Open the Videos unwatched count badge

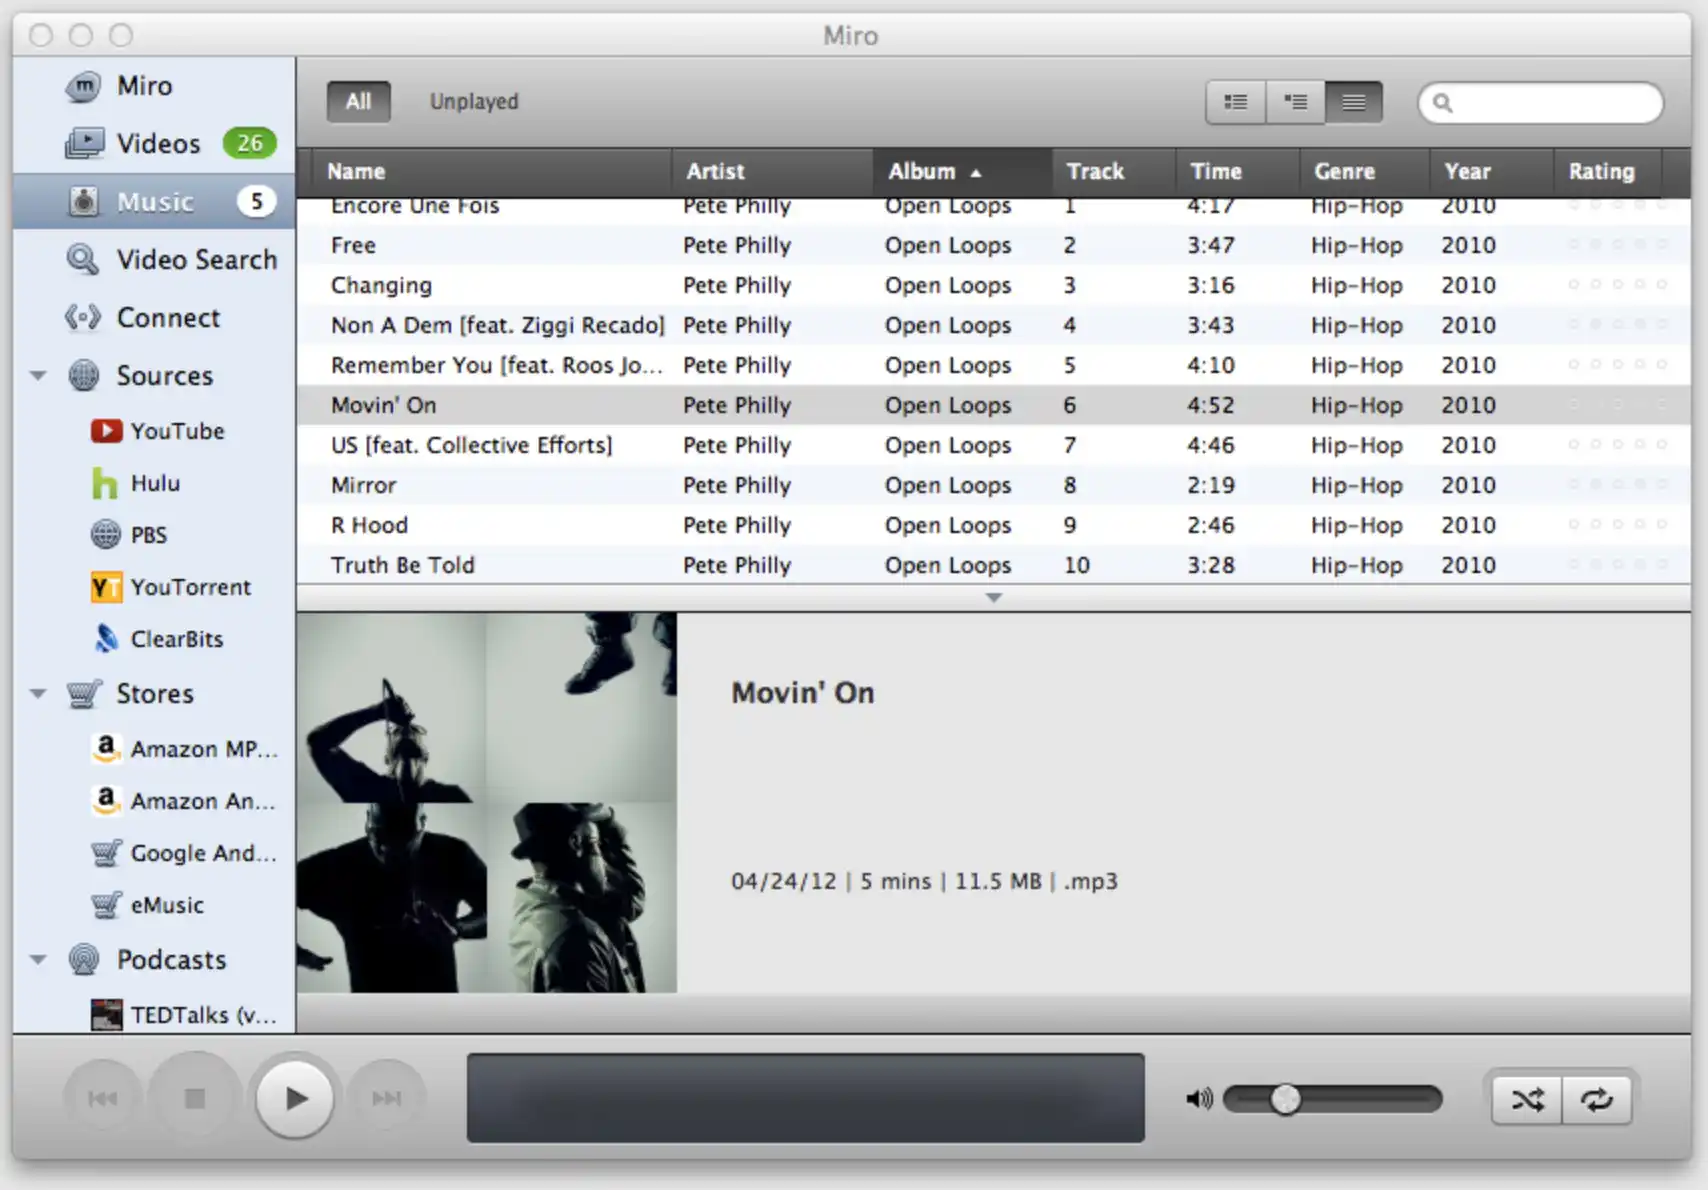[249, 144]
